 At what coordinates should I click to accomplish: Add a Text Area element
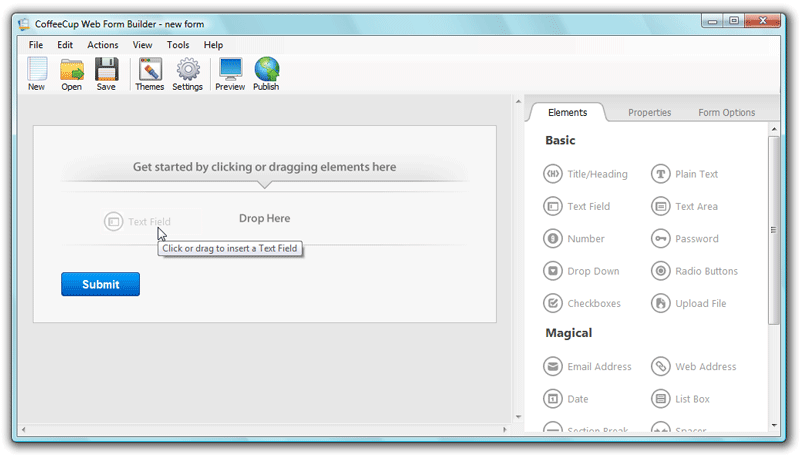click(x=684, y=207)
